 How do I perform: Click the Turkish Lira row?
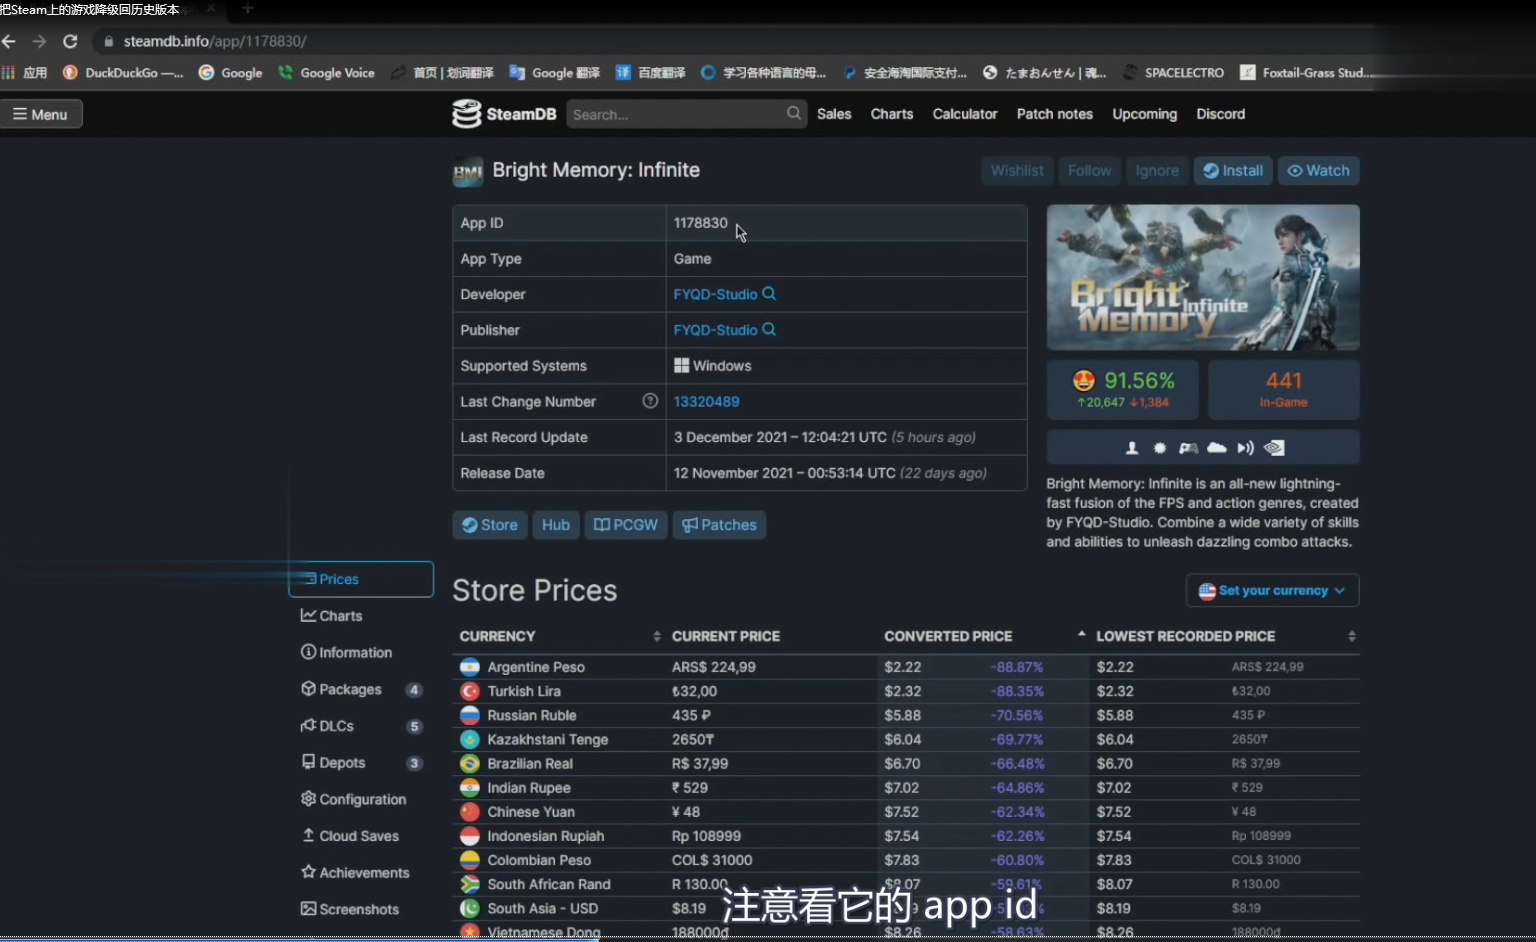click(x=905, y=691)
